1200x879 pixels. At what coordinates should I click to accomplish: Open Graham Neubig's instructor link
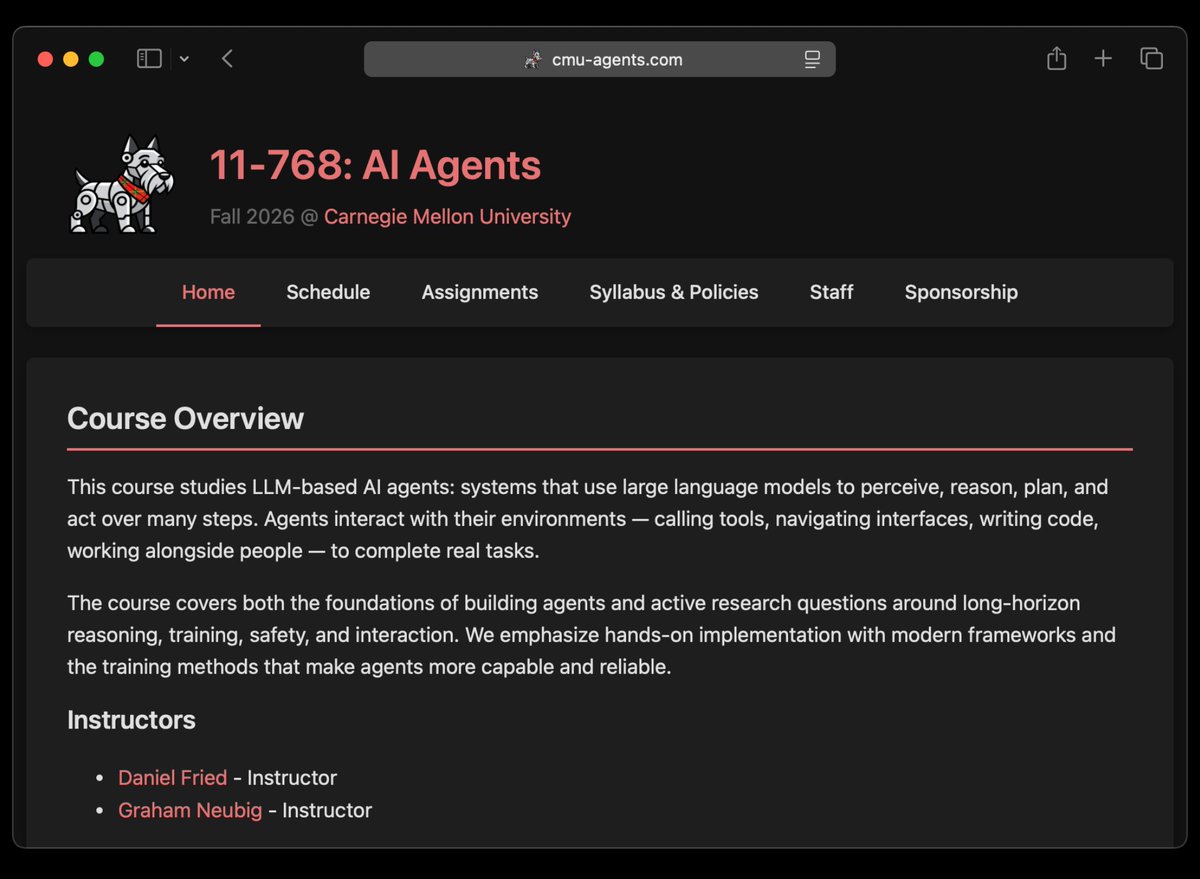point(190,810)
